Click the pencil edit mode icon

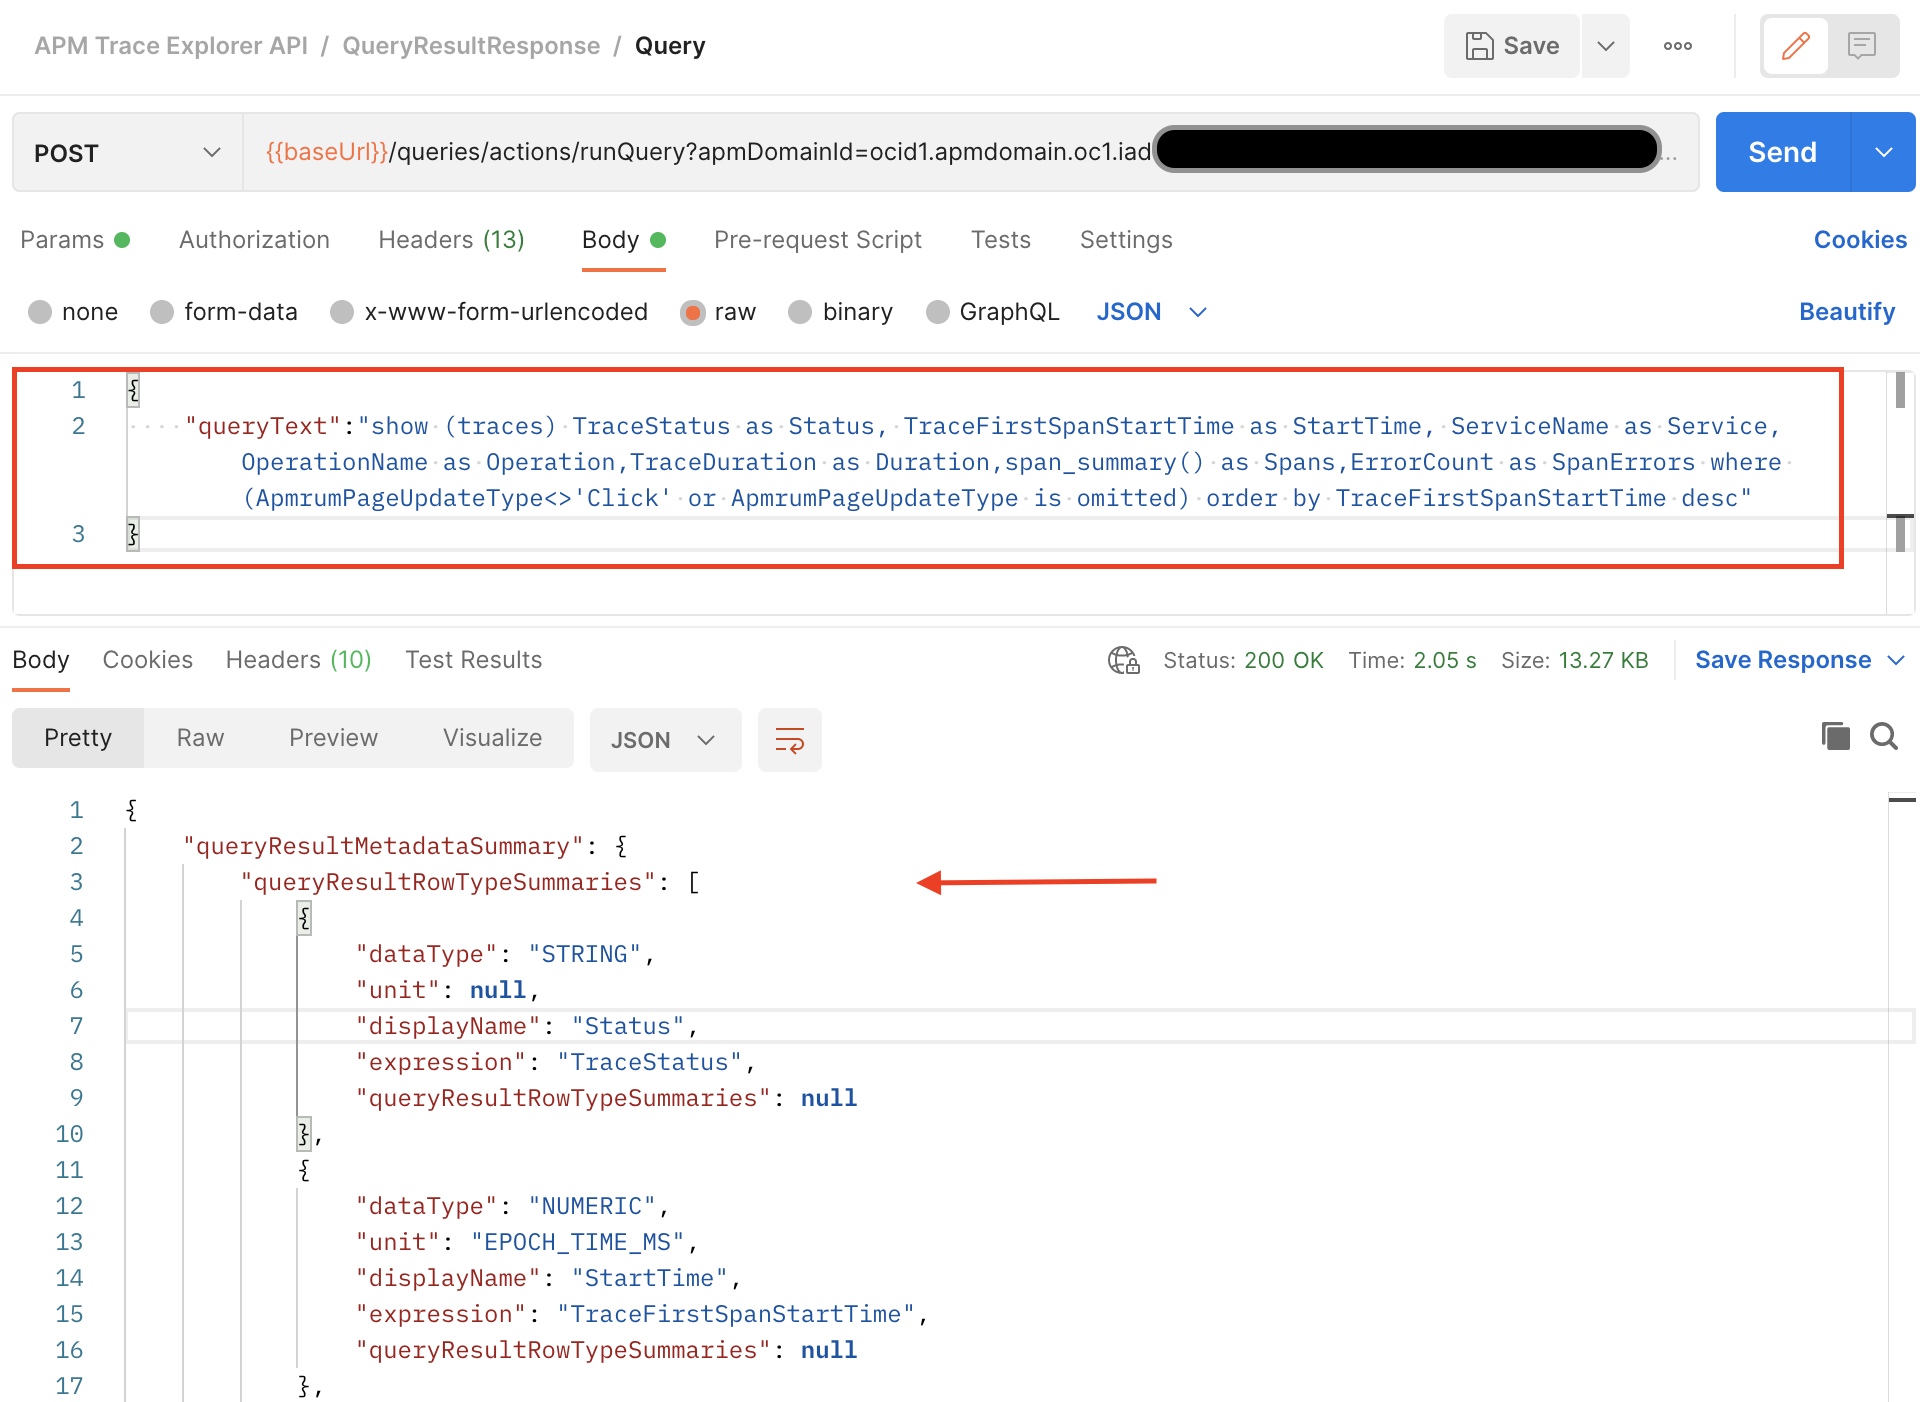[1796, 46]
